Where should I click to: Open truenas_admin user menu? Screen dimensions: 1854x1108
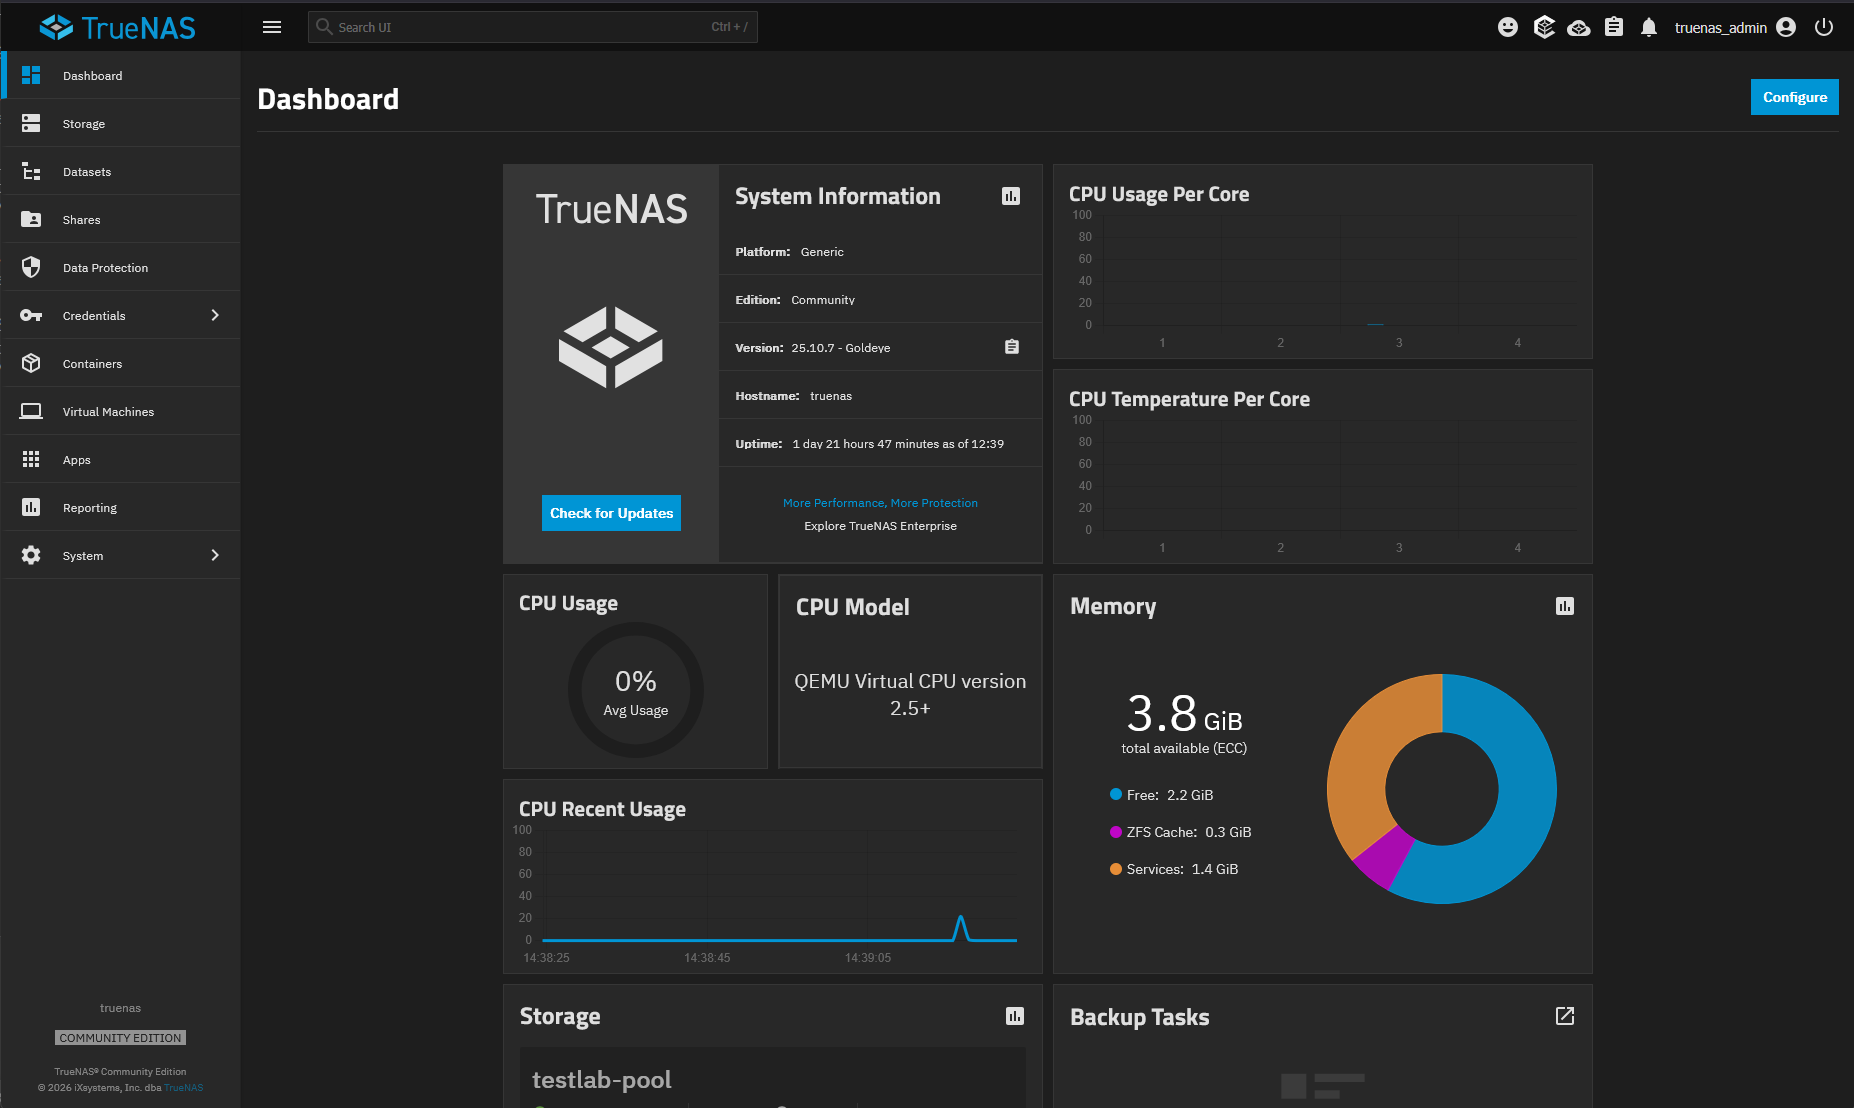pos(1735,27)
